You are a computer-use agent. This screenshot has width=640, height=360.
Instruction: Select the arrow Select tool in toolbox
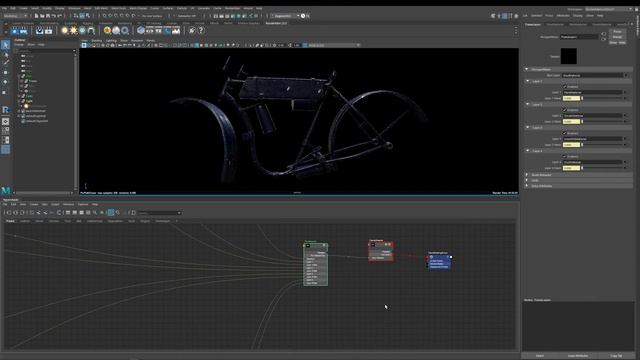coord(5,45)
